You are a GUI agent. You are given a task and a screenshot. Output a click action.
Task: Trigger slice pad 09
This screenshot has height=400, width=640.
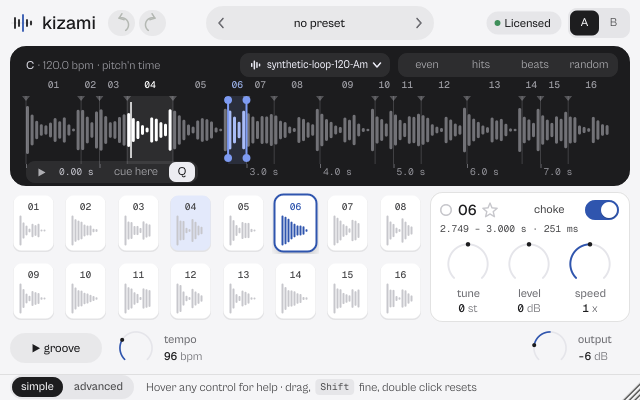click(33, 291)
